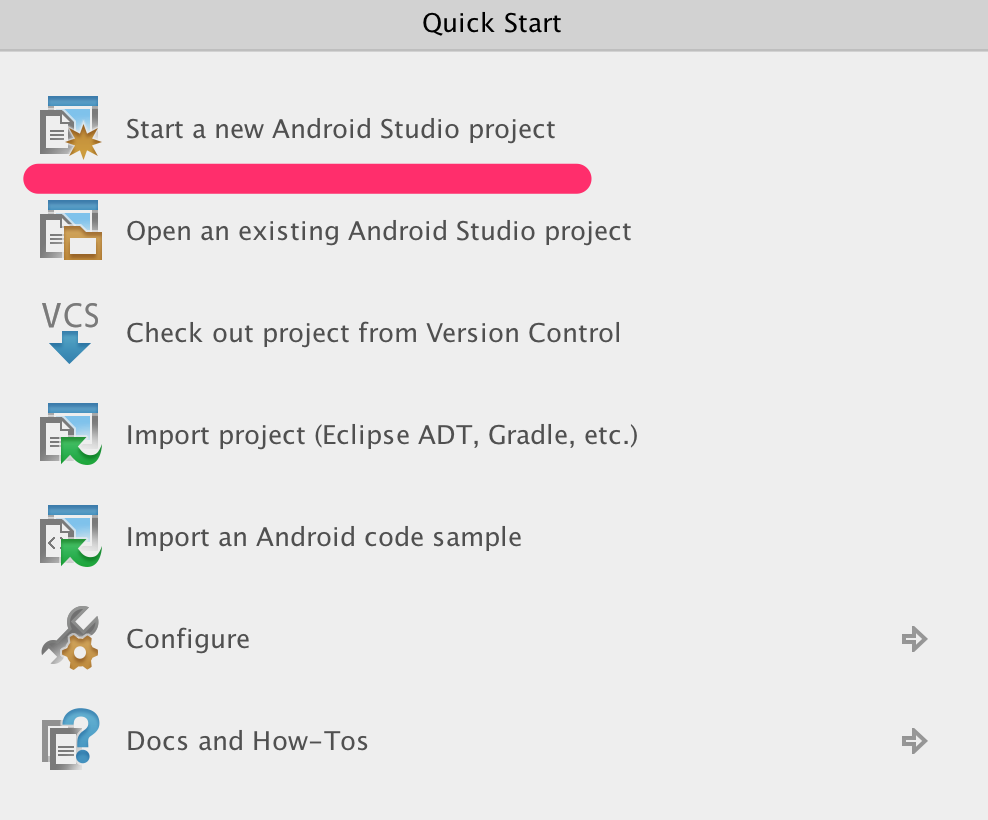Pick "Import an Android code sample" label
The width and height of the screenshot is (988, 820).
click(x=324, y=537)
